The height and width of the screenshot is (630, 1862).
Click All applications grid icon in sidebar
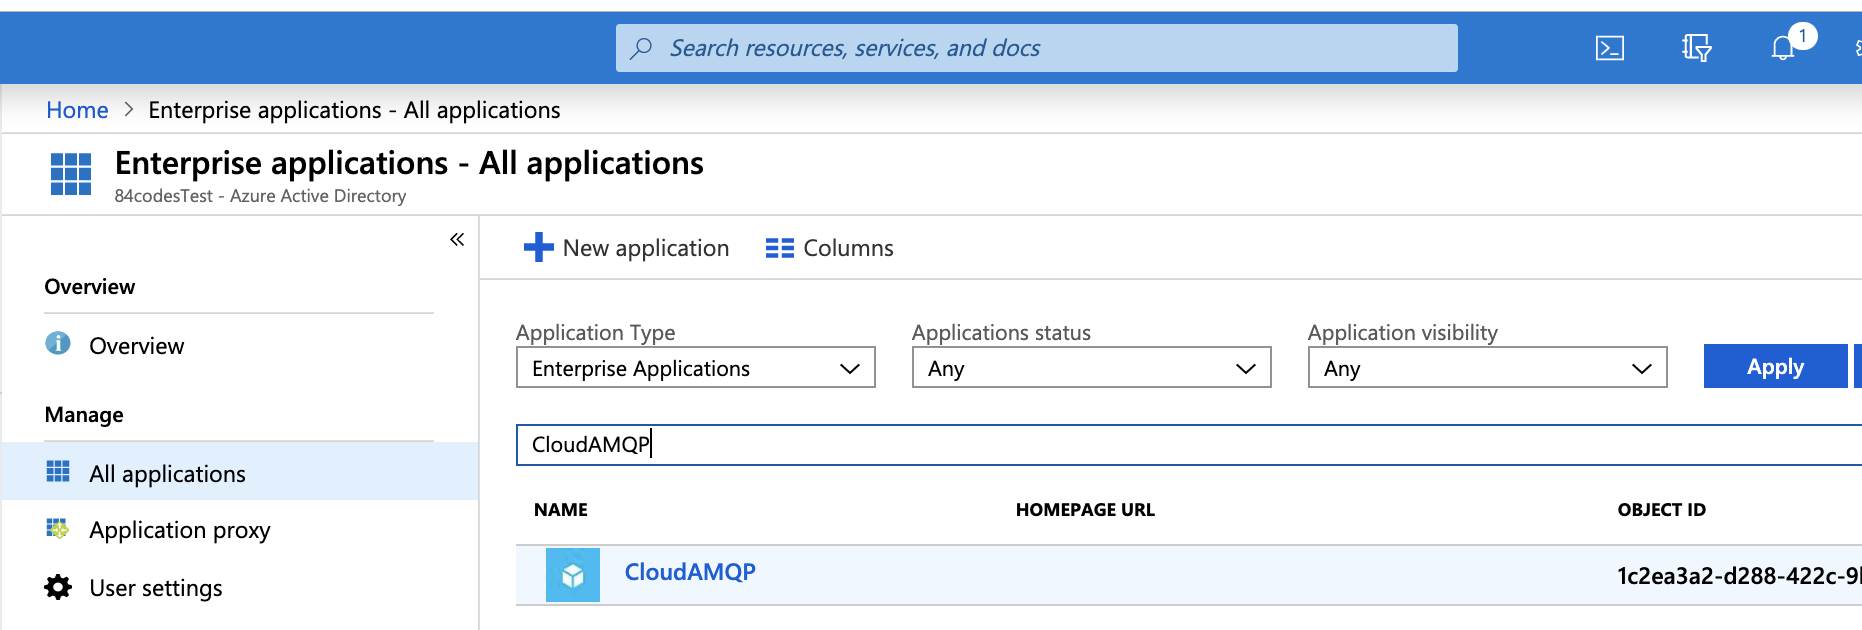(x=58, y=471)
